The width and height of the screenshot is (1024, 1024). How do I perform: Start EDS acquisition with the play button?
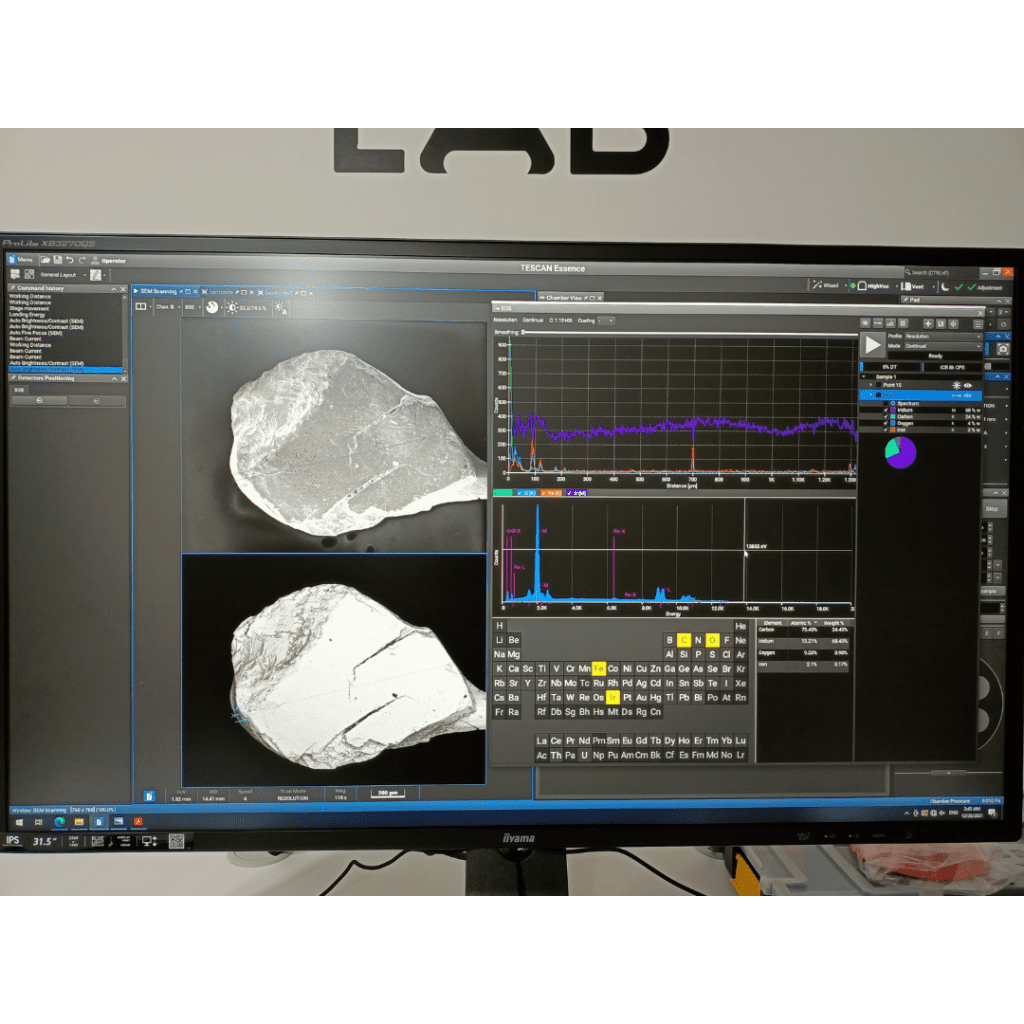[x=872, y=345]
